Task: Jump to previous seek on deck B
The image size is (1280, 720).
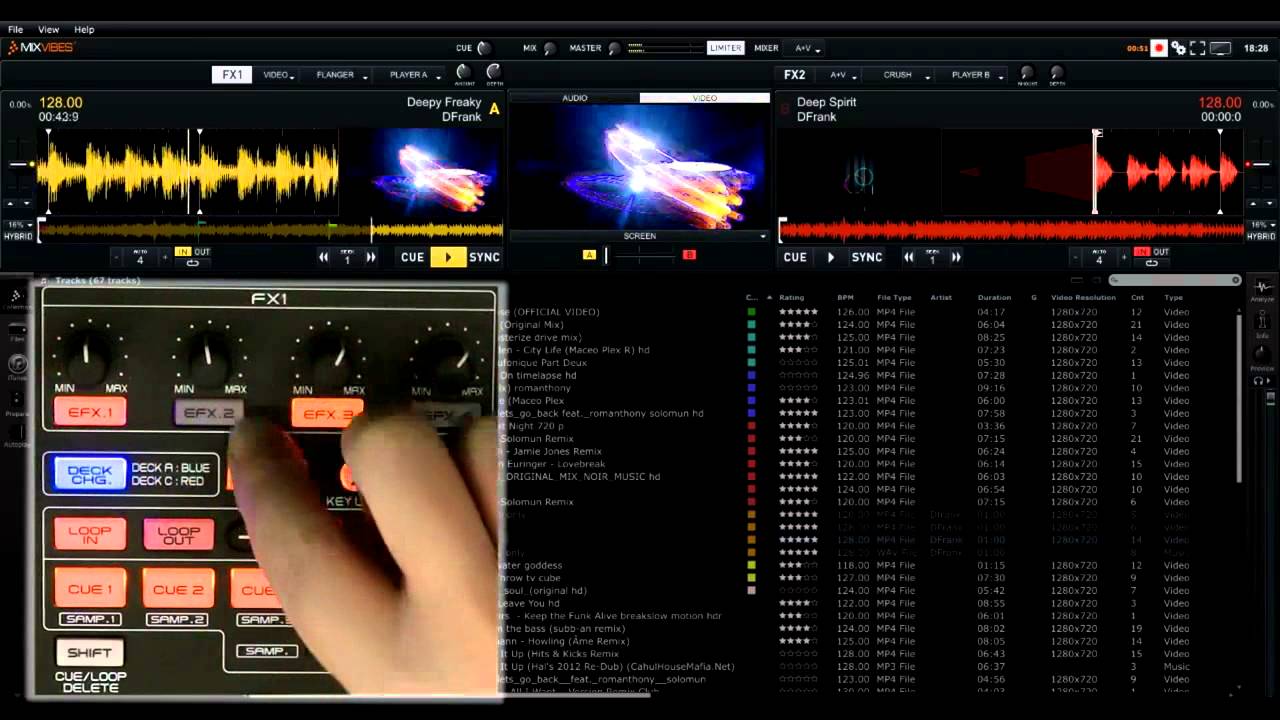Action: tap(909, 257)
